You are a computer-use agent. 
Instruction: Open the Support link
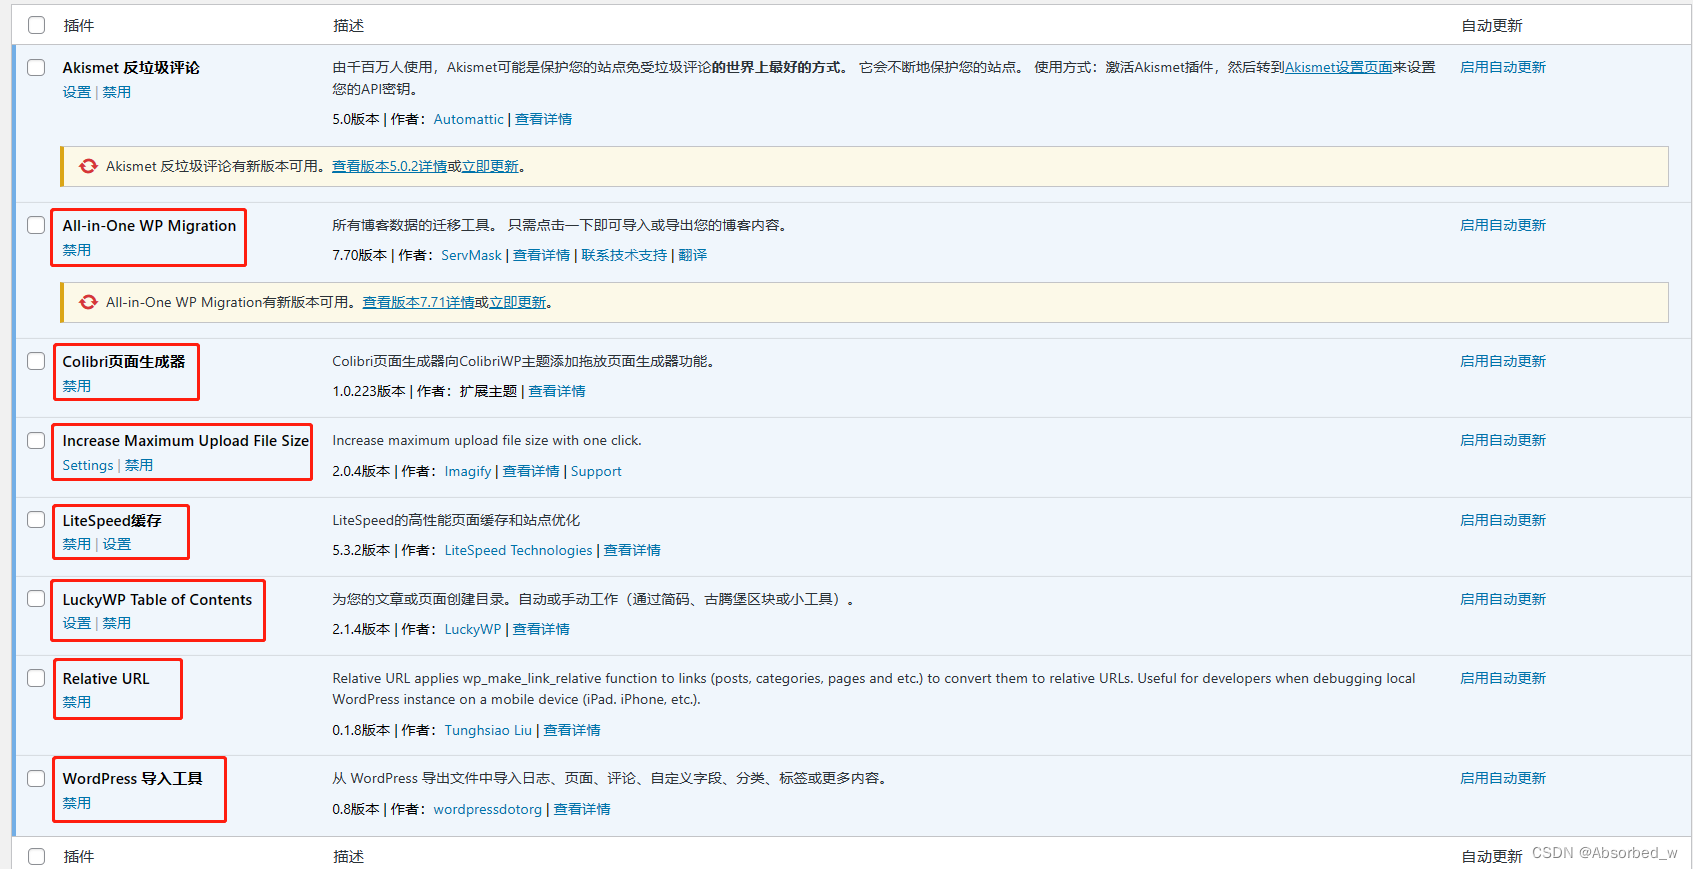coord(596,471)
